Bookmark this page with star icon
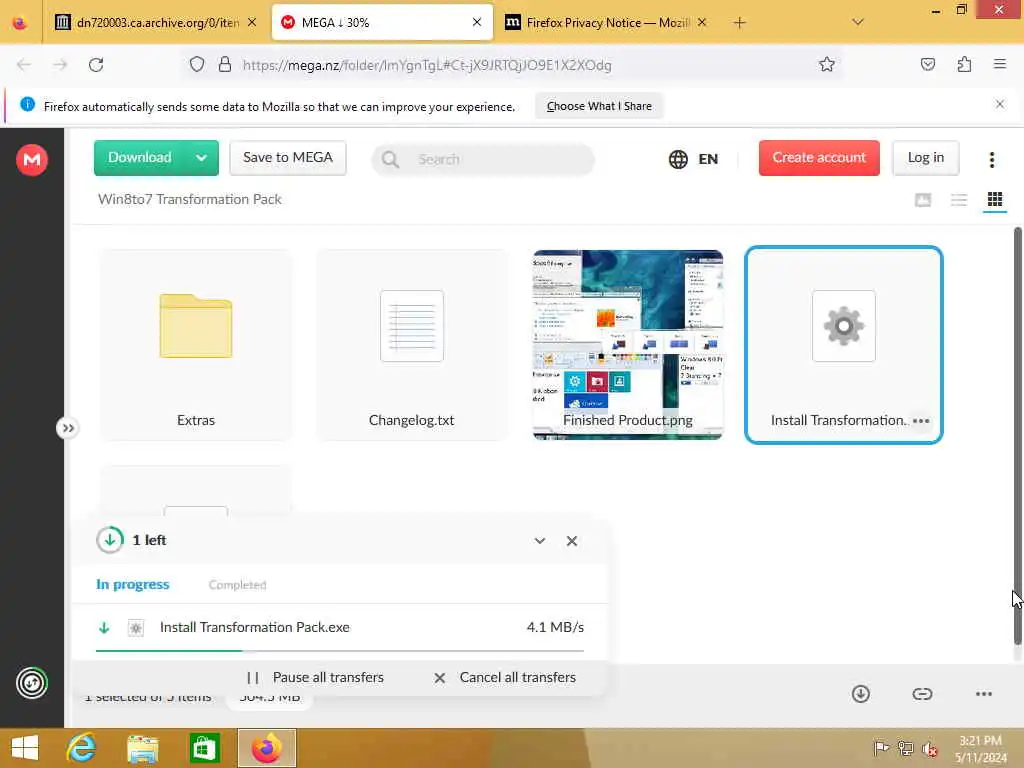 [826, 65]
